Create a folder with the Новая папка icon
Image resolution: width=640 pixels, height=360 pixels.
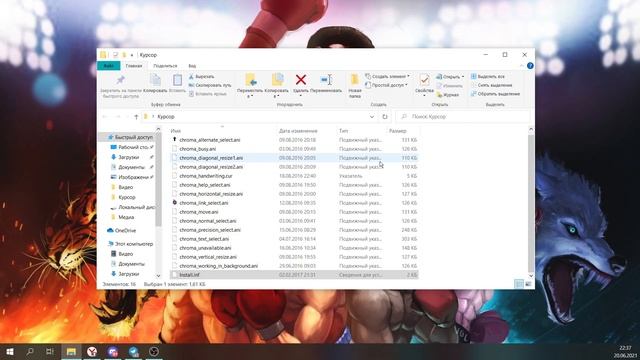point(355,80)
